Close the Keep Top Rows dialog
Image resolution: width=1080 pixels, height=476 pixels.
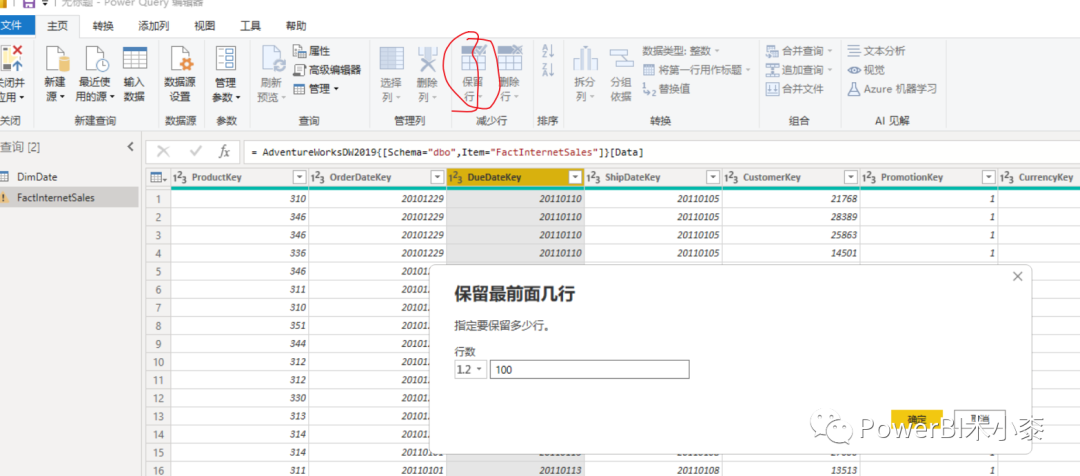click(x=1017, y=276)
